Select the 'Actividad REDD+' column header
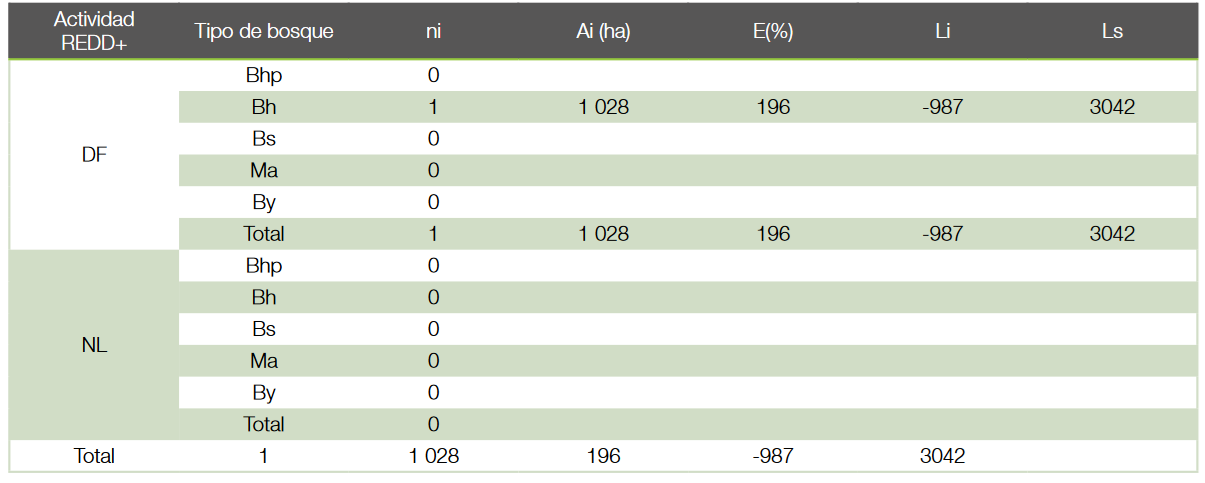This screenshot has height=483, width=1205. (94, 31)
